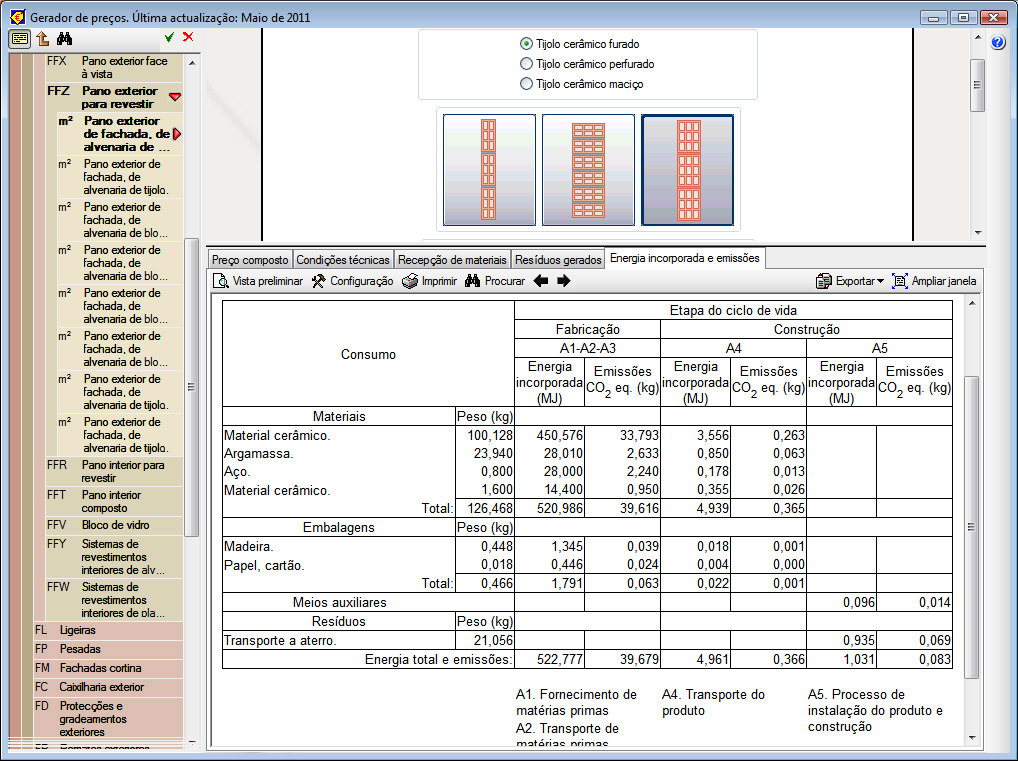Go to next page with right arrow
The image size is (1018, 761).
pos(564,281)
